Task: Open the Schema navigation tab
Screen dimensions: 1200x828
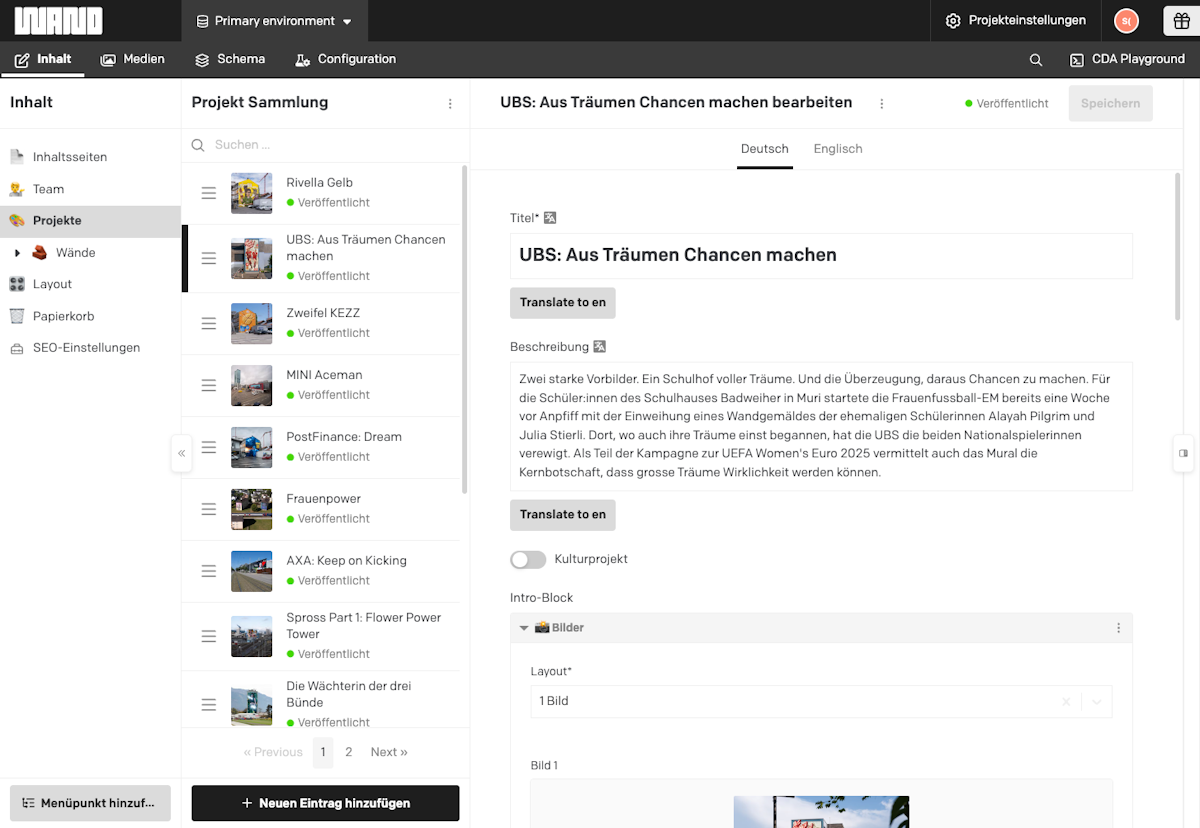Action: coord(230,60)
